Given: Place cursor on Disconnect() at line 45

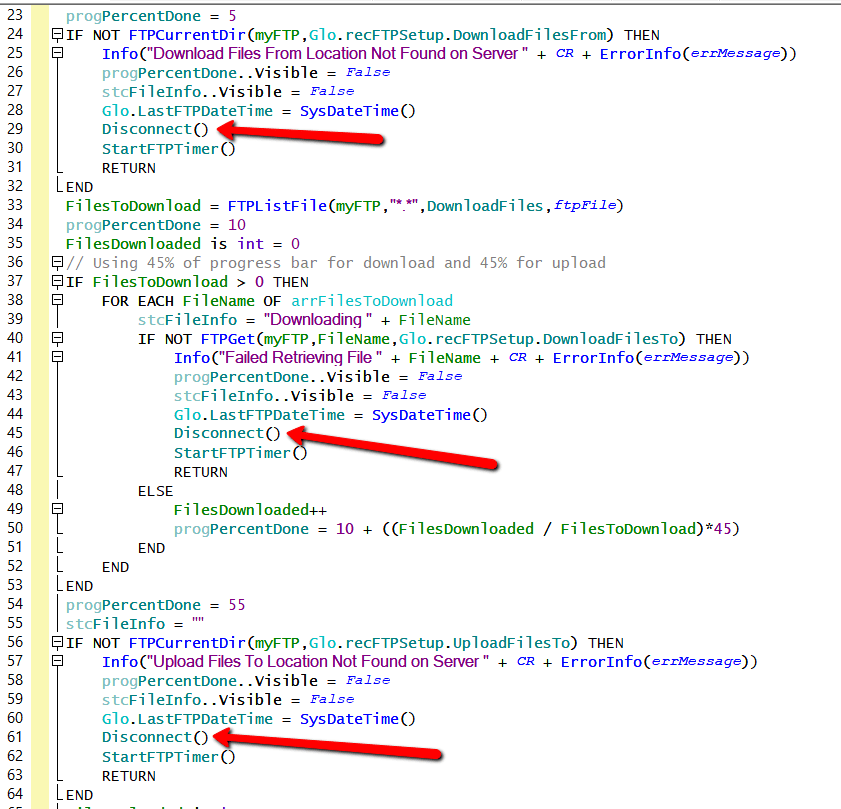Looking at the screenshot, I should (227, 434).
